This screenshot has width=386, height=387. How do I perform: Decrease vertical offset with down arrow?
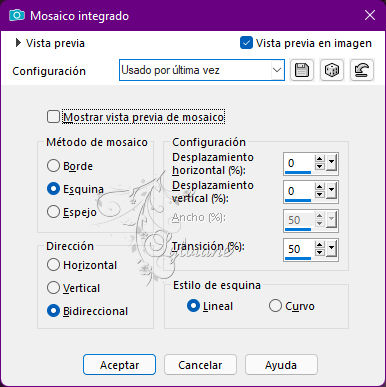(320, 195)
